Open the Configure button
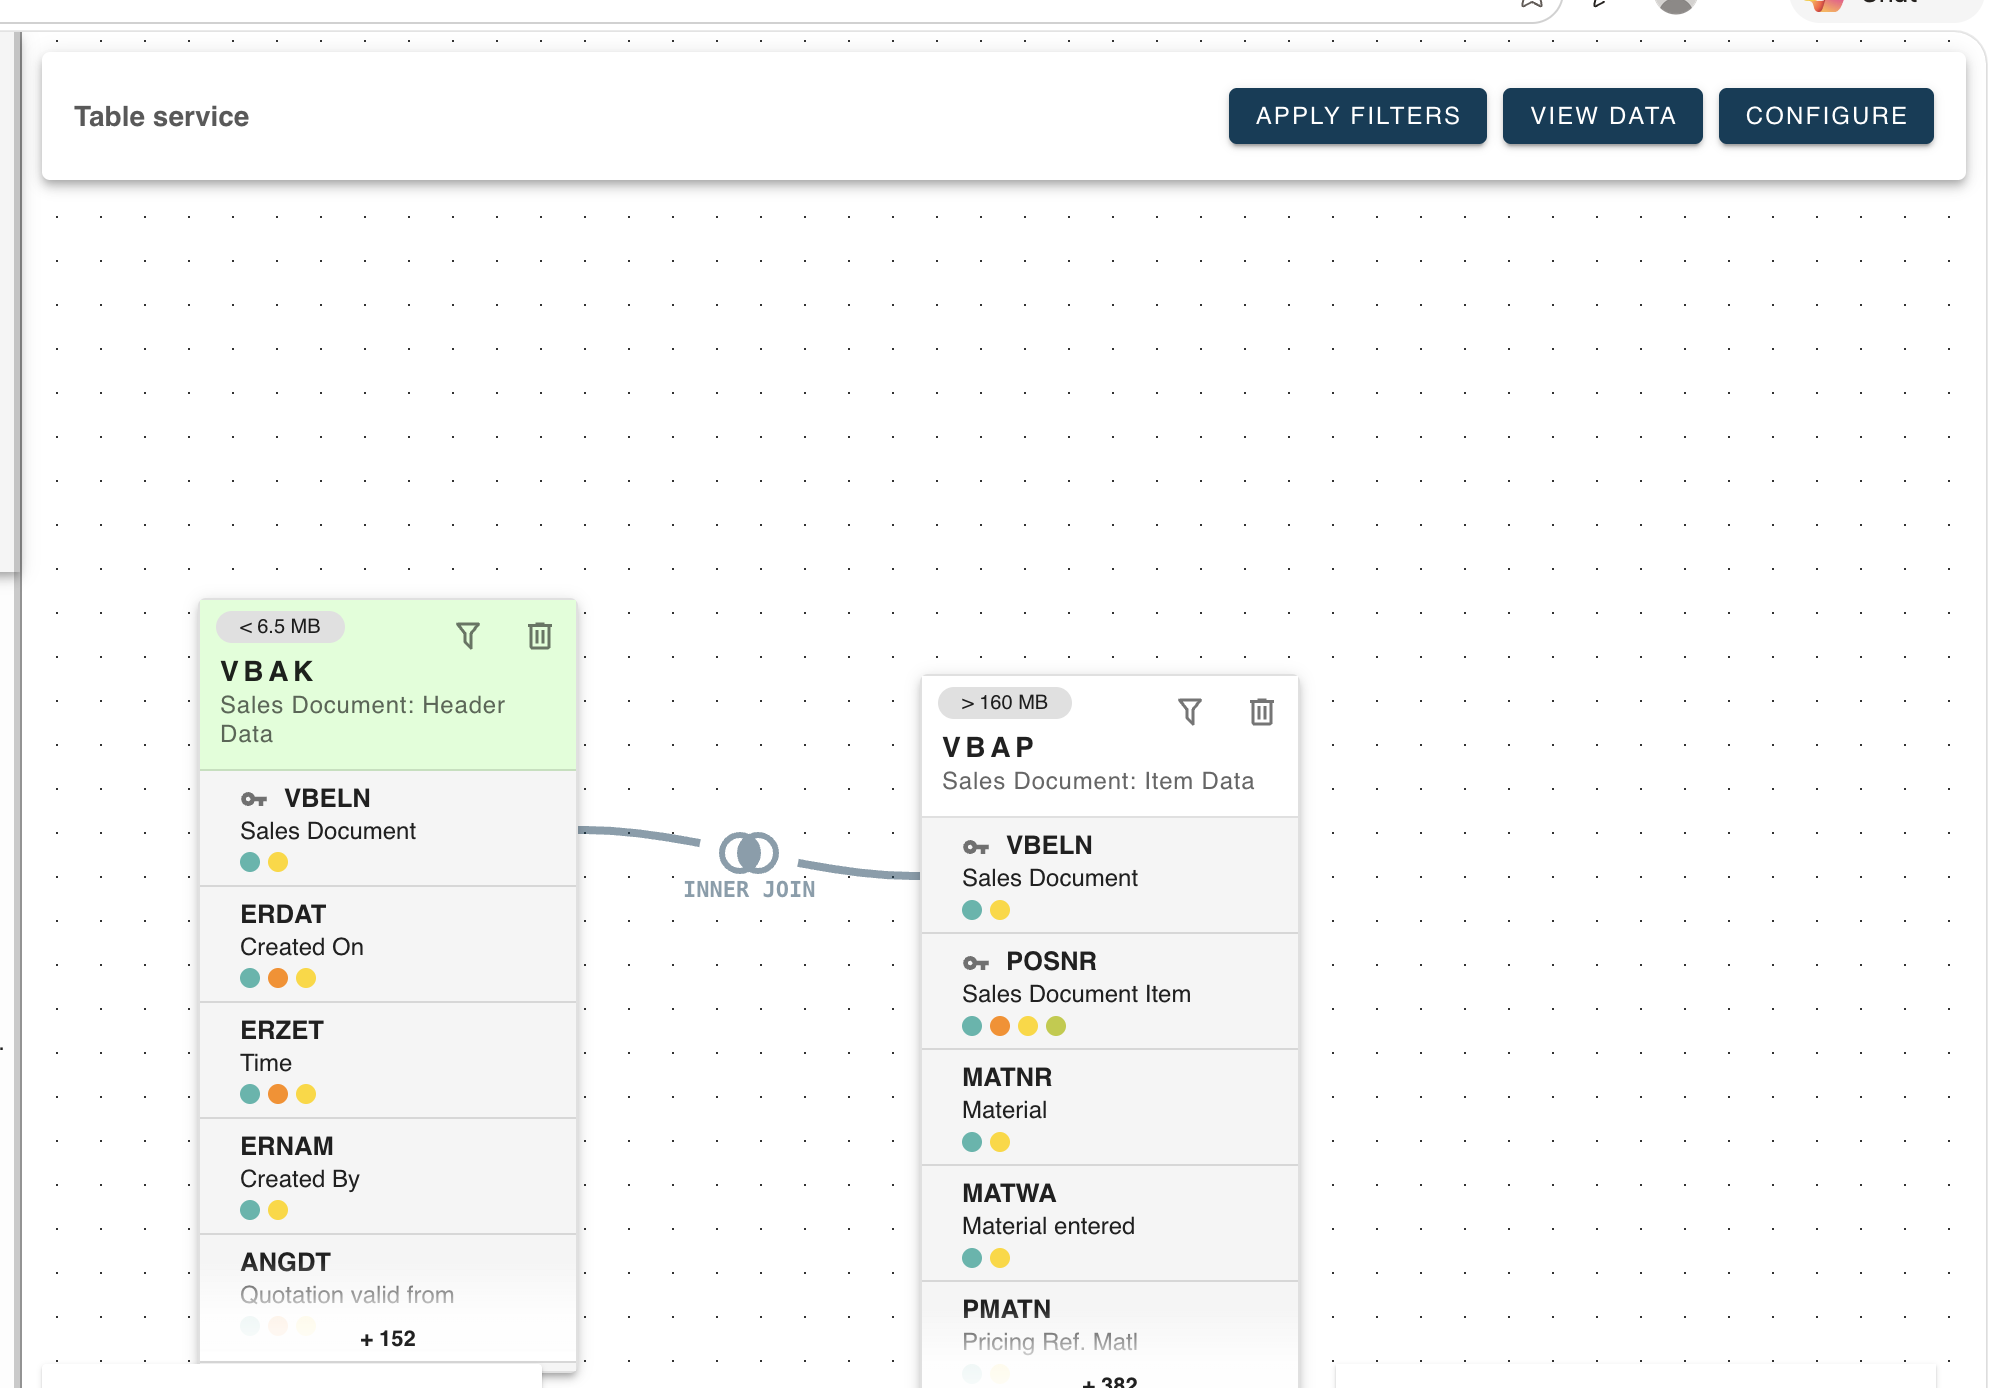Image resolution: width=1992 pixels, height=1388 pixels. (1826, 116)
